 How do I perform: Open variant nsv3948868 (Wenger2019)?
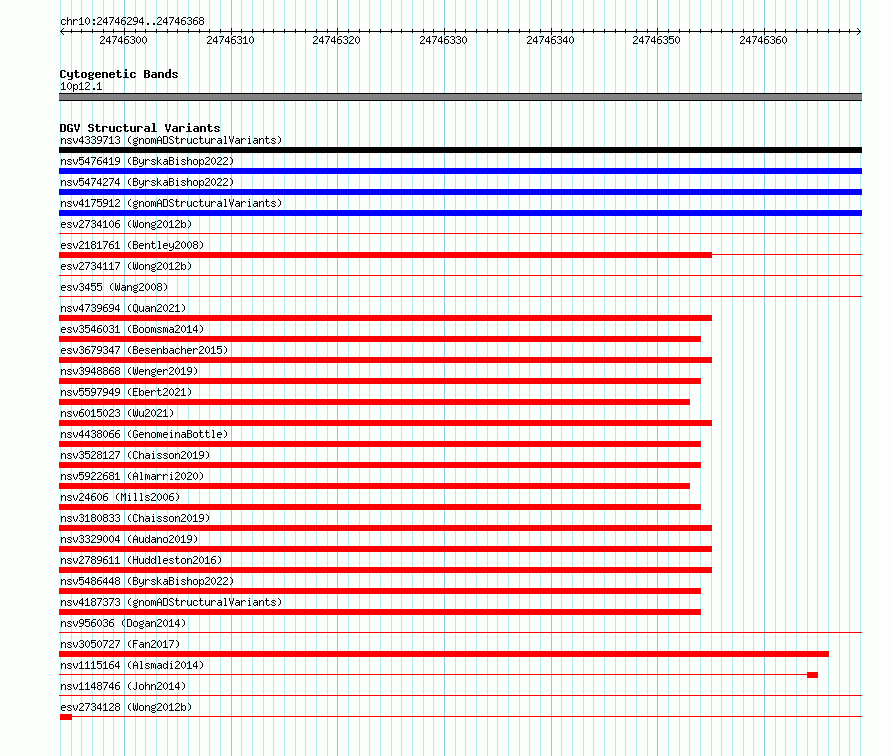[129, 371]
